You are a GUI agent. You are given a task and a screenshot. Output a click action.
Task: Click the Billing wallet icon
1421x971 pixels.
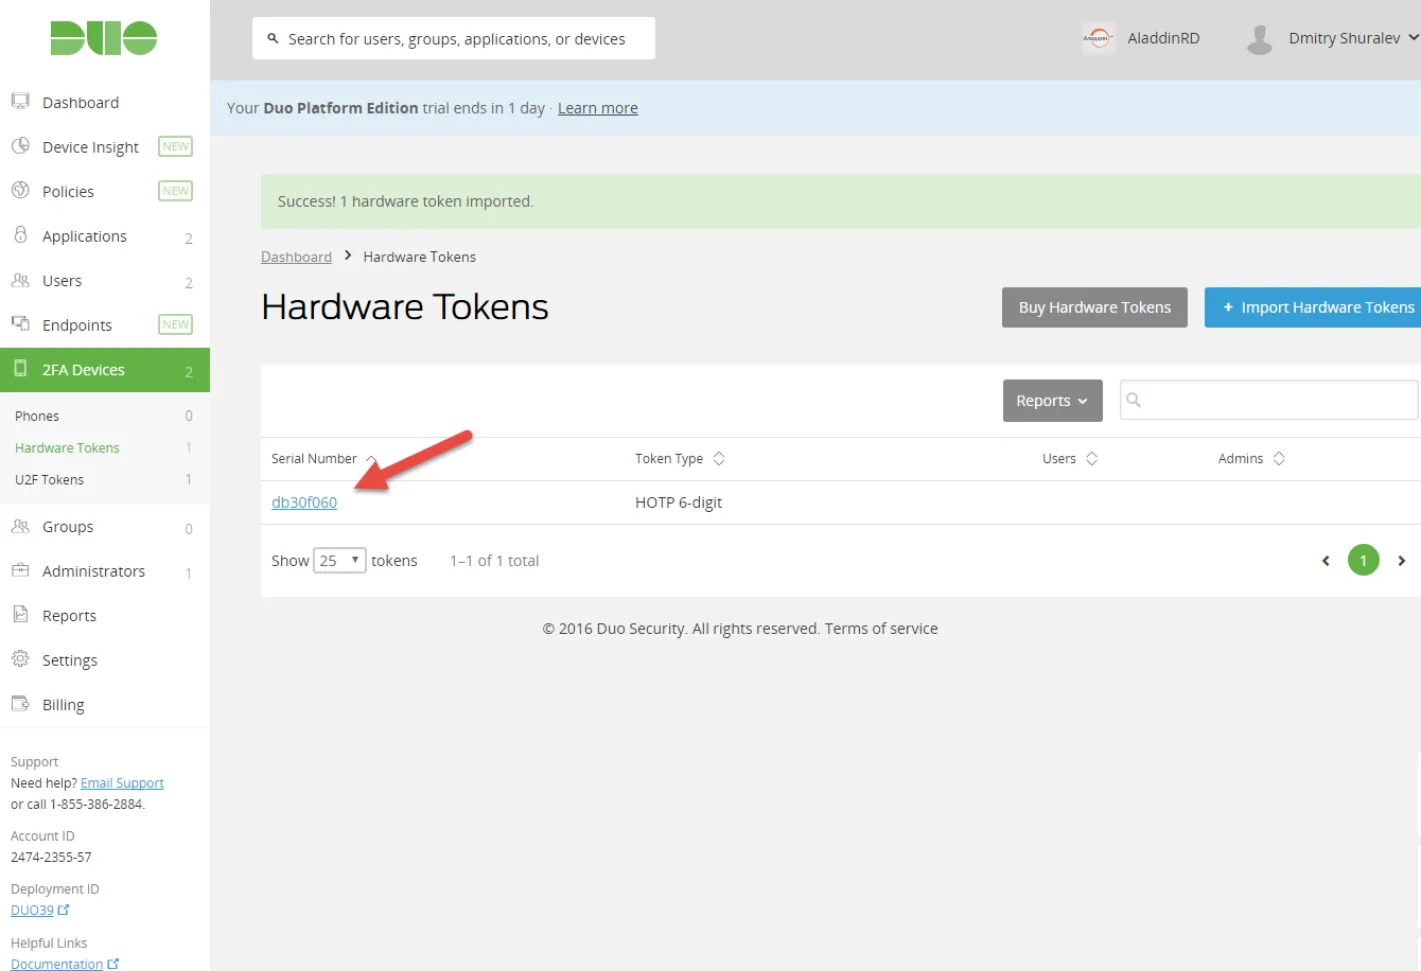point(20,703)
